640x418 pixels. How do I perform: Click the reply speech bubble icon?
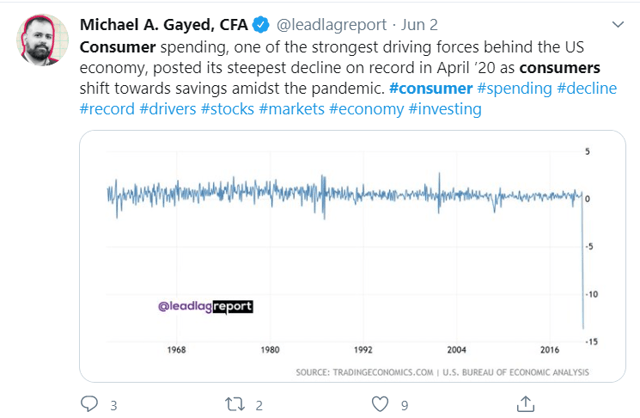click(x=89, y=404)
